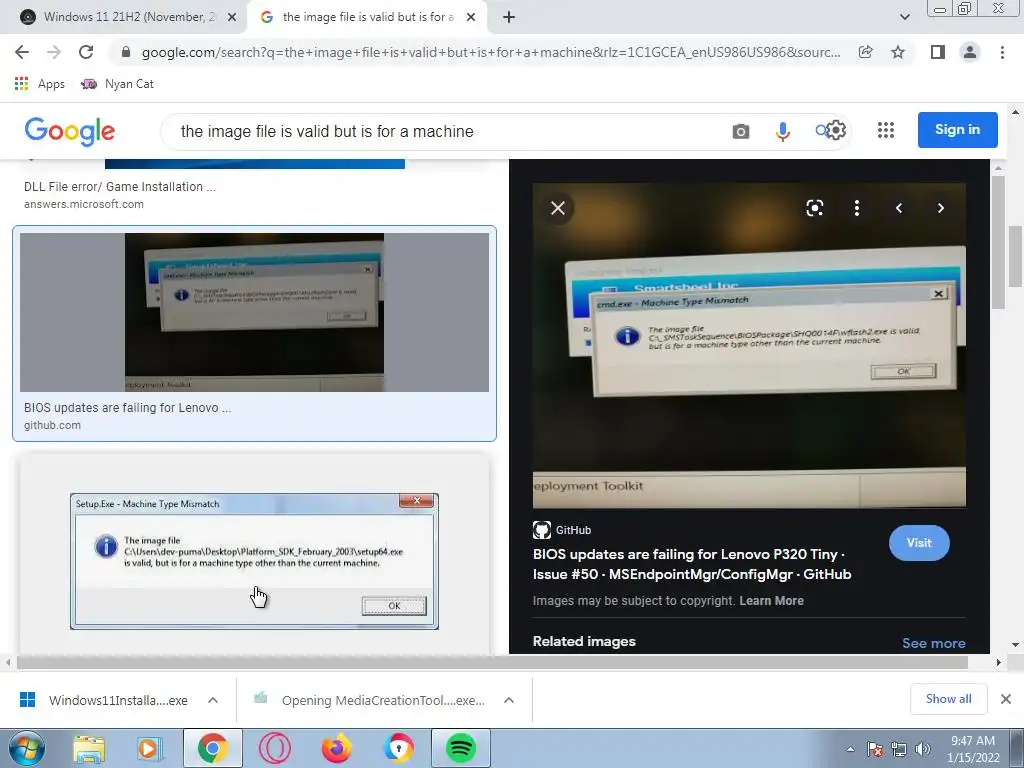Screen dimensions: 1024x768
Task: Click the volume speaker tray icon
Action: (923, 749)
